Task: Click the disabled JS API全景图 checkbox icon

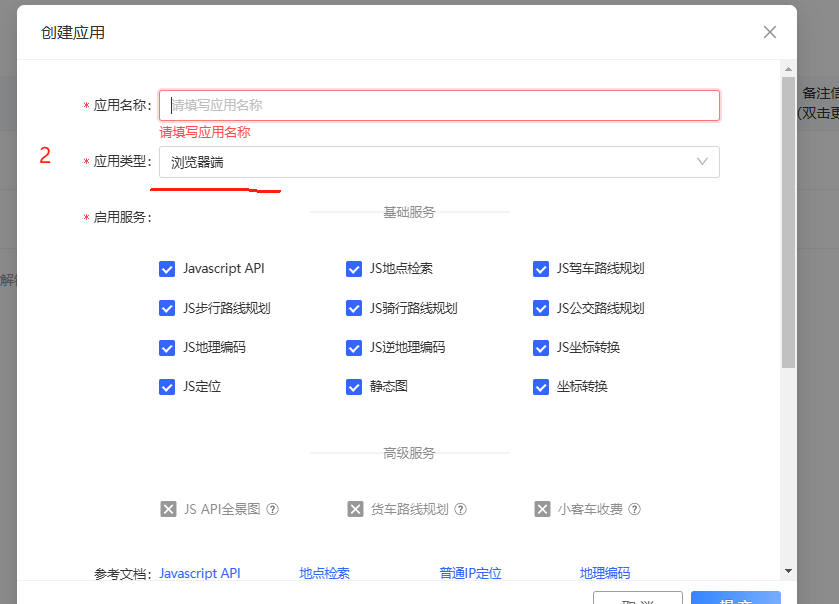Action: coord(168,509)
